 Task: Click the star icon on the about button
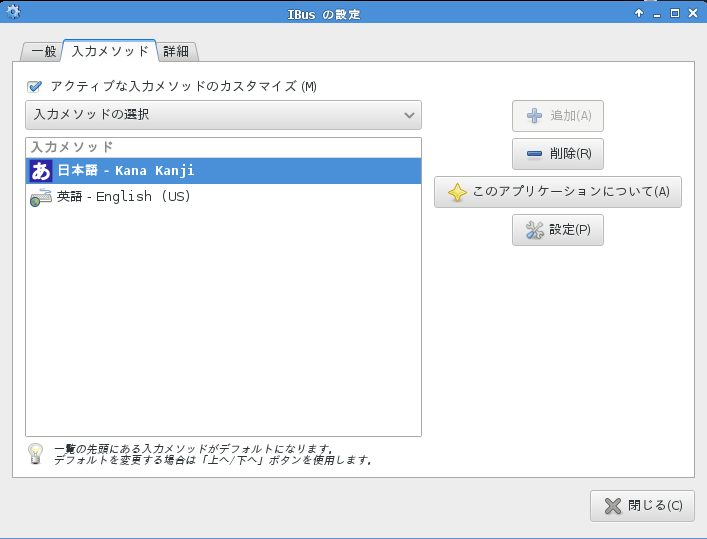457,192
